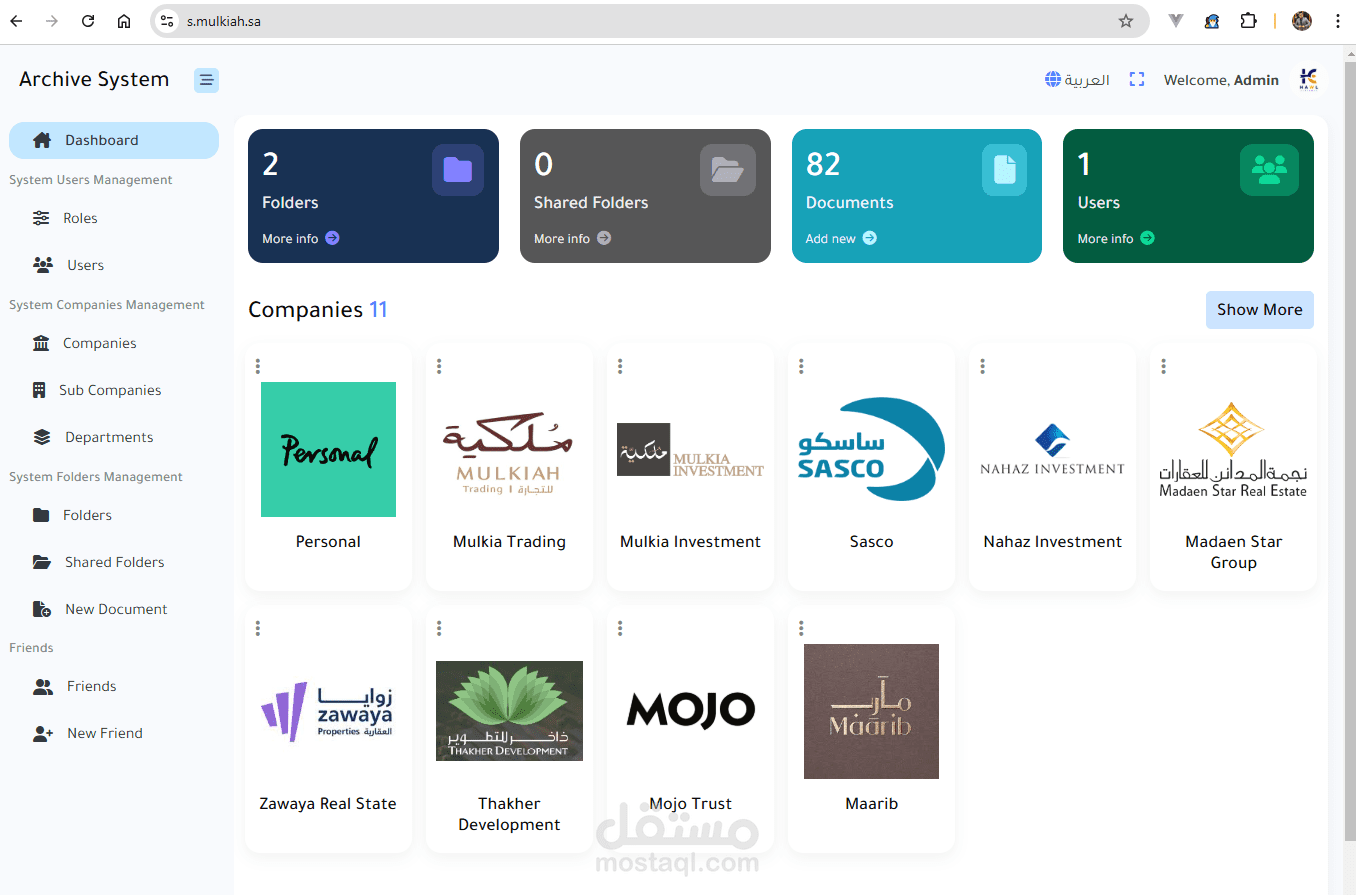Viewport: 1356px width, 895px height.
Task: Click the New Friend add-user icon
Action: point(43,733)
